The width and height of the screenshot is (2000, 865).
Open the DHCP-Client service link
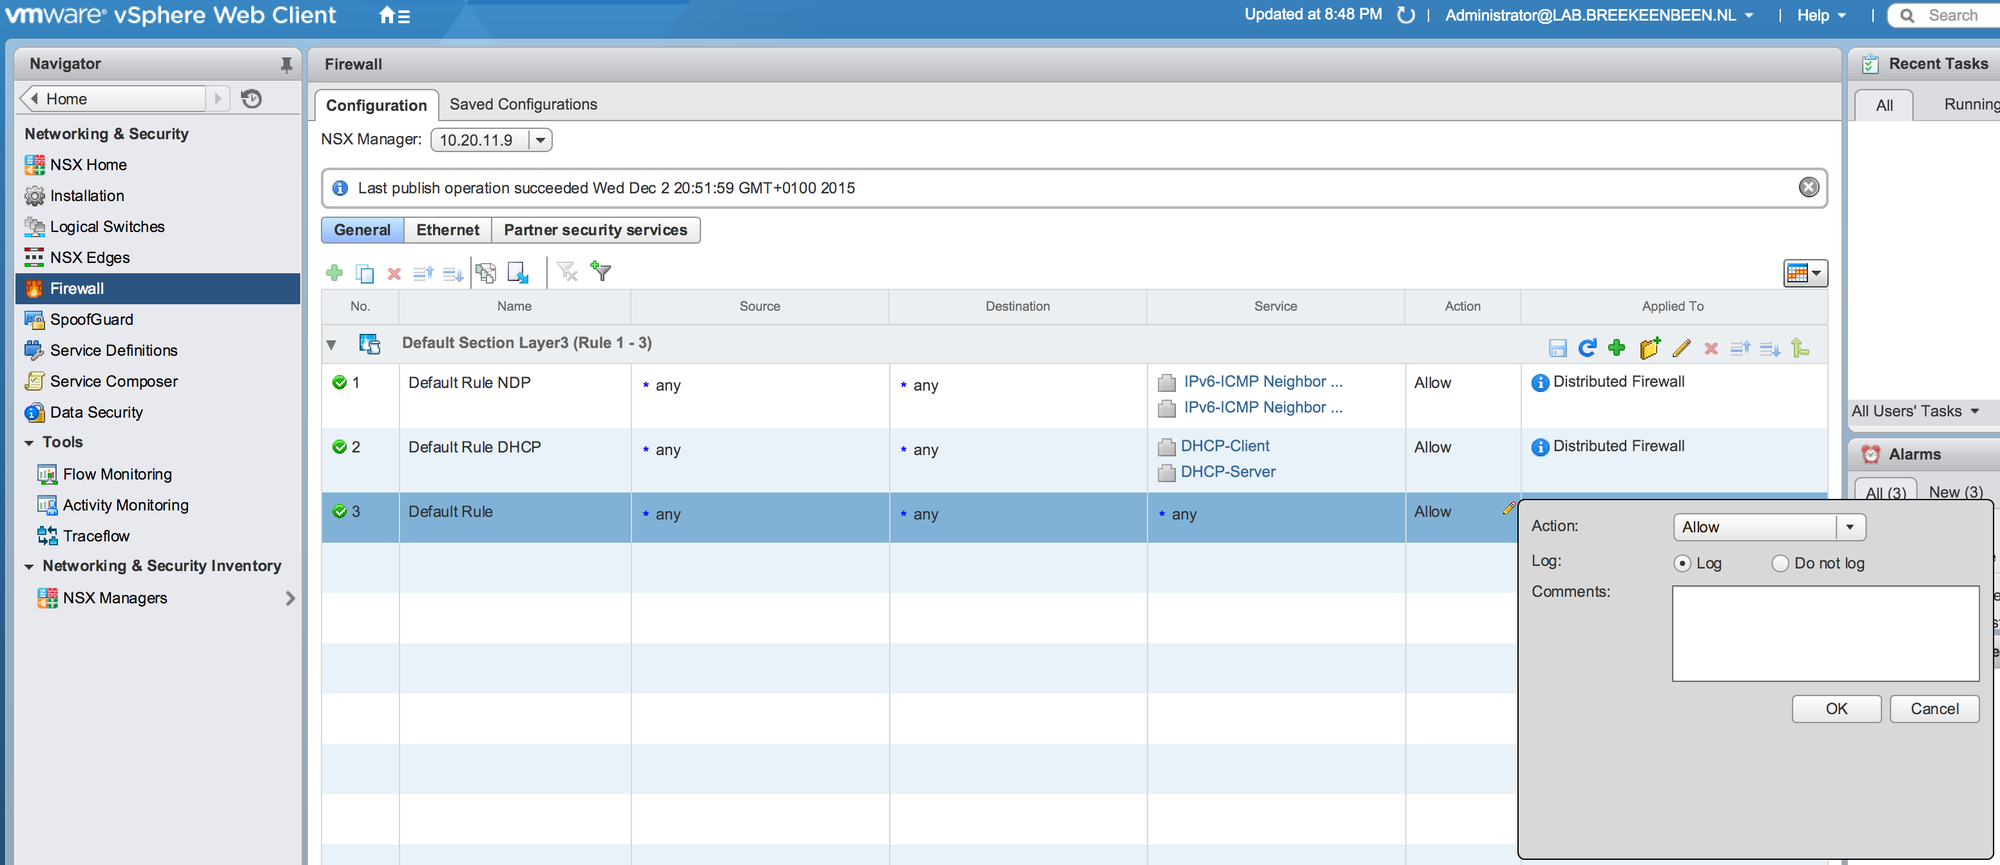pos(1225,446)
